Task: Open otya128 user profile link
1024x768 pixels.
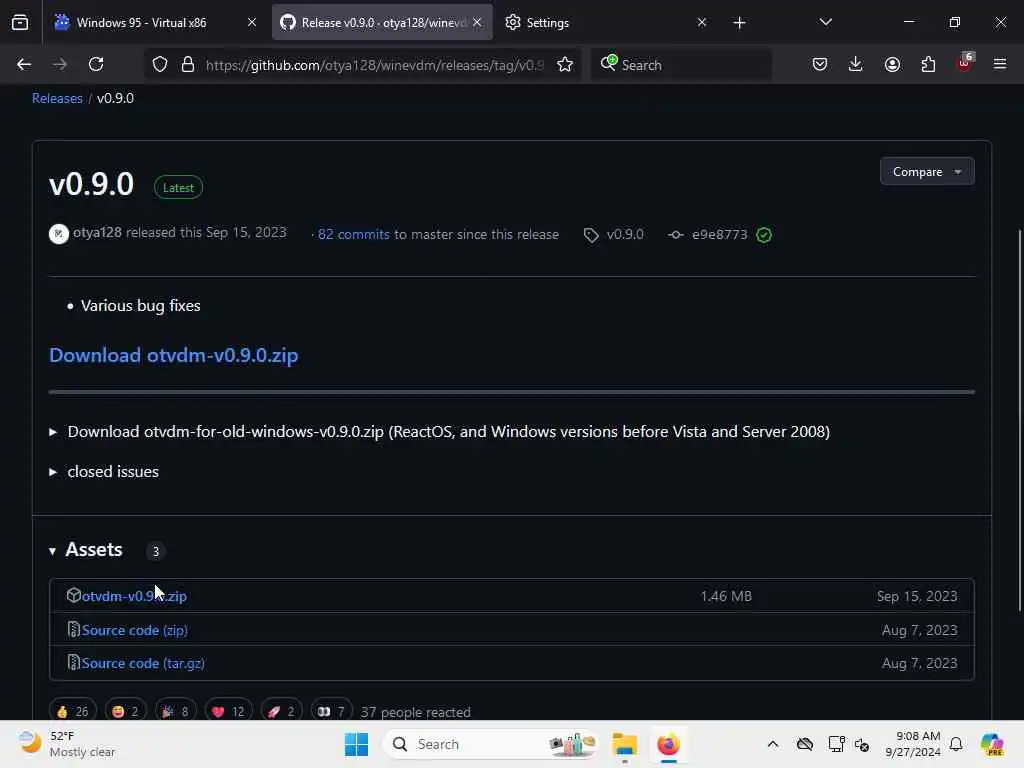Action: coord(97,232)
